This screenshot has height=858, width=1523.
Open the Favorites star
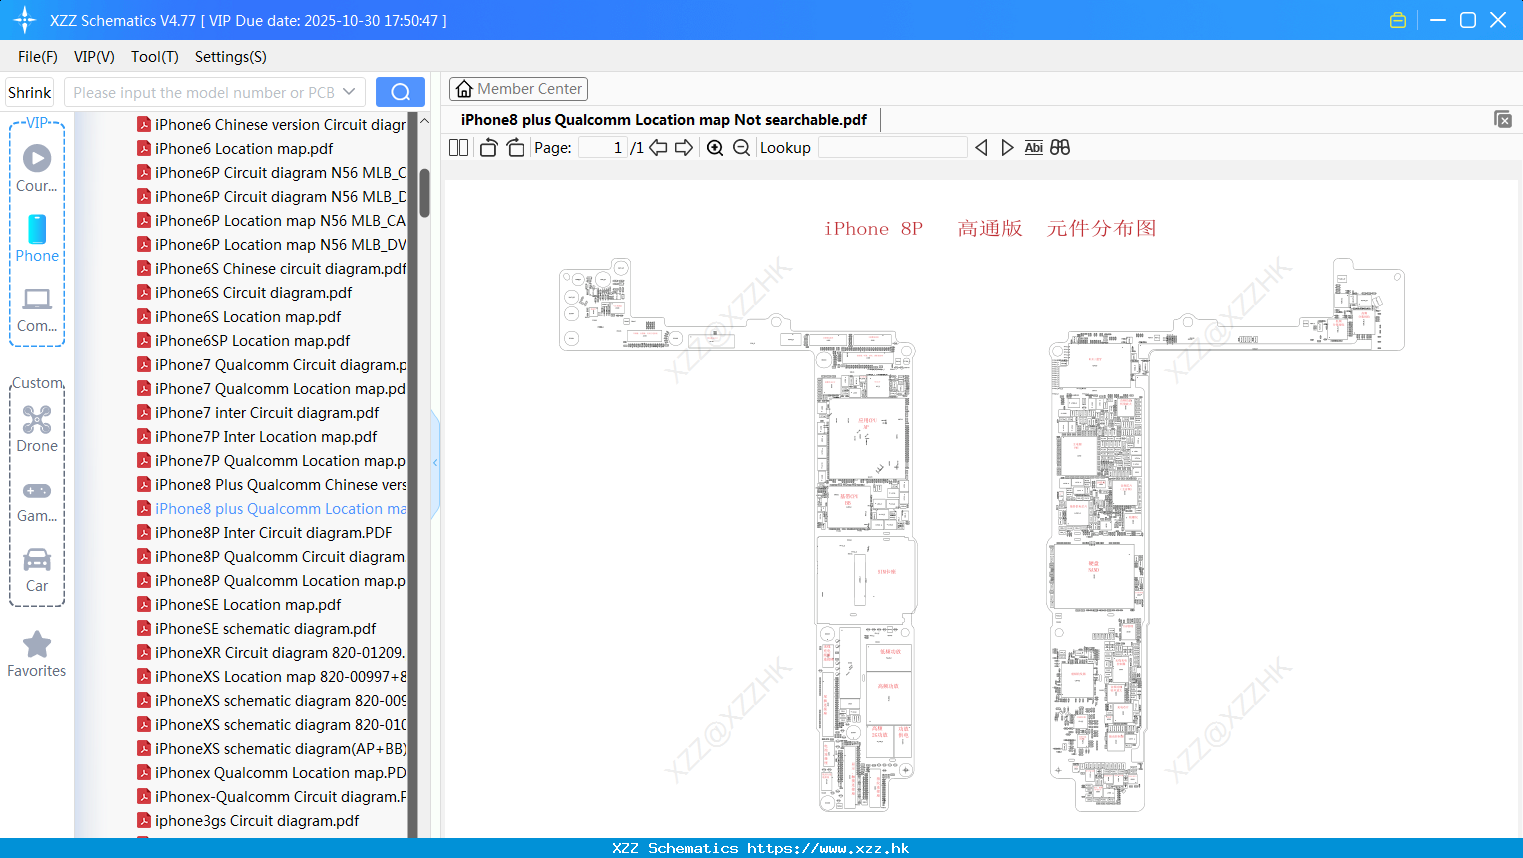(37, 654)
